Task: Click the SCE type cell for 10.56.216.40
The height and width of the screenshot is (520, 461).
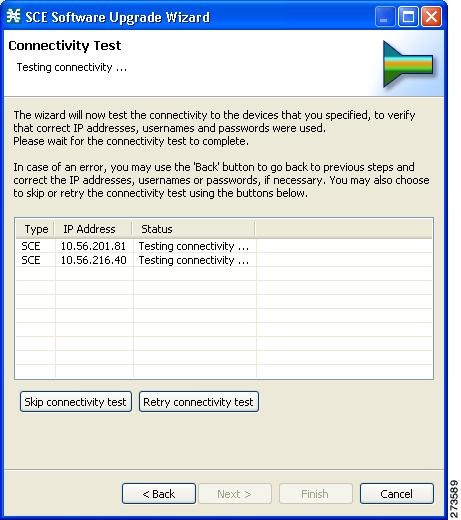Action: [x=35, y=260]
